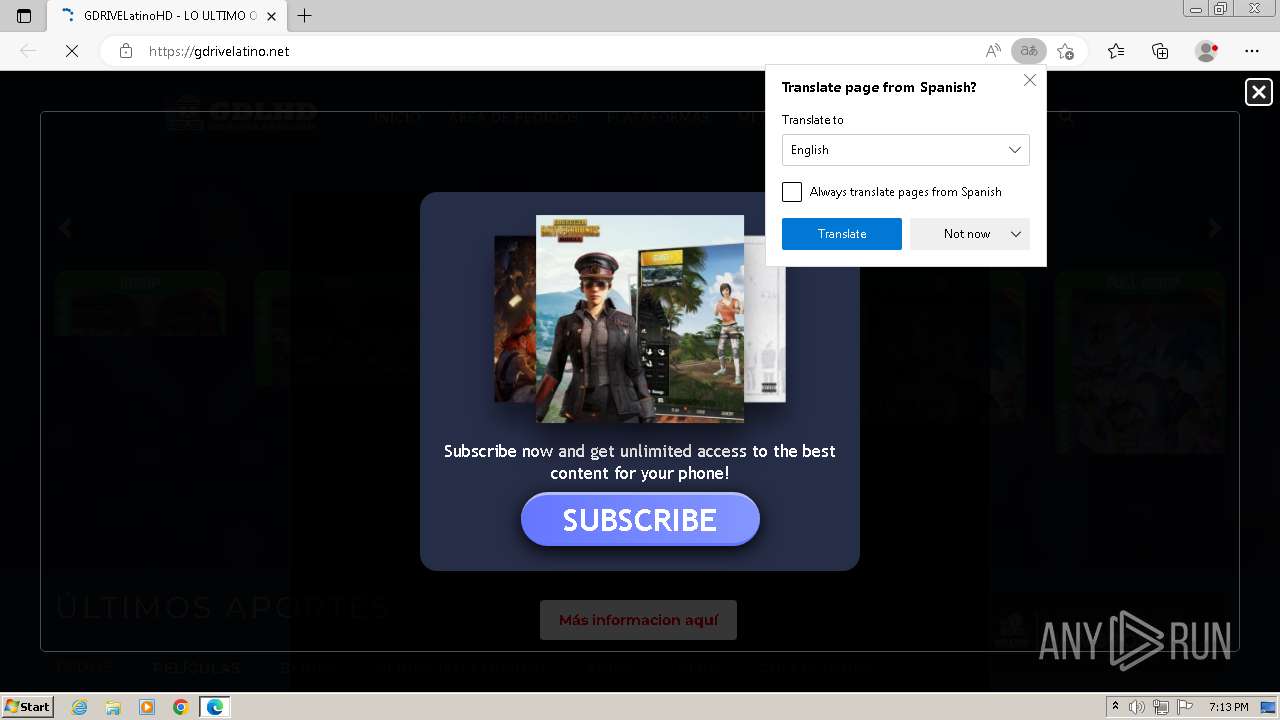Viewport: 1280px width, 720px height.
Task: Close the translate popup
Action: 1030,80
